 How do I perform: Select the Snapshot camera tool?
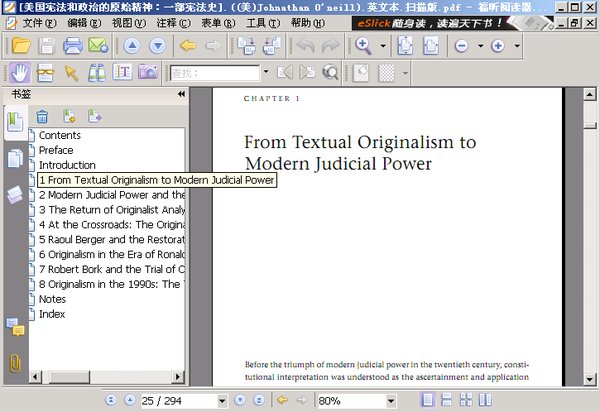click(148, 72)
